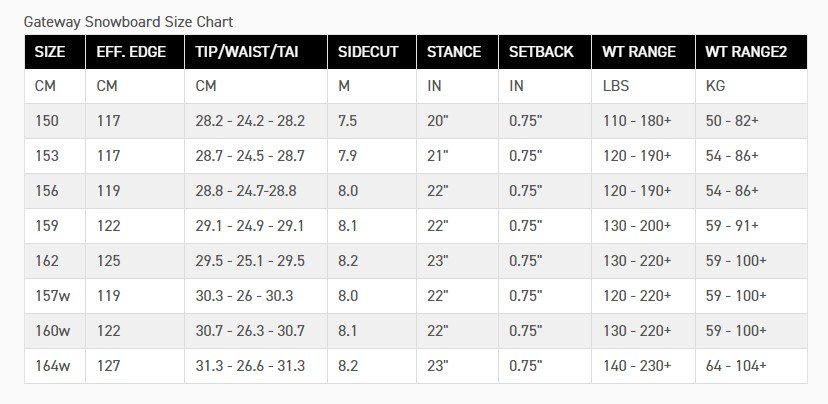This screenshot has width=828, height=404.
Task: Select the SIDECUT column header
Action: pos(372,52)
